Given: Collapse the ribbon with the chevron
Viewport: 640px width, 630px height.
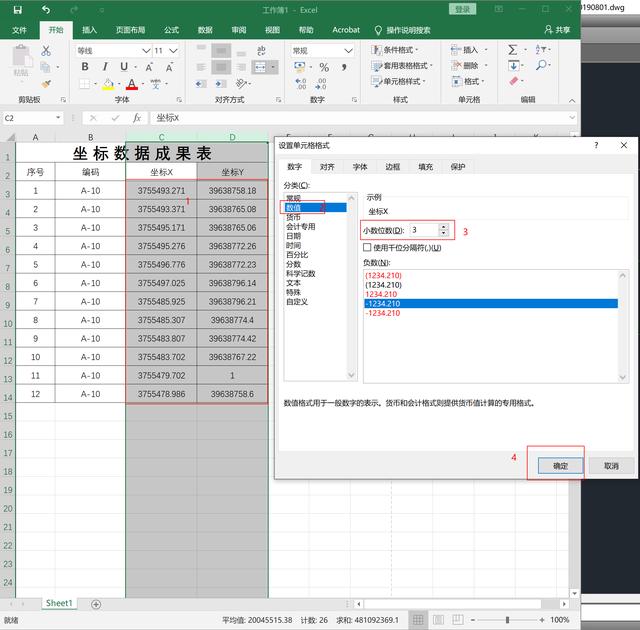Looking at the screenshot, I should tap(572, 100).
